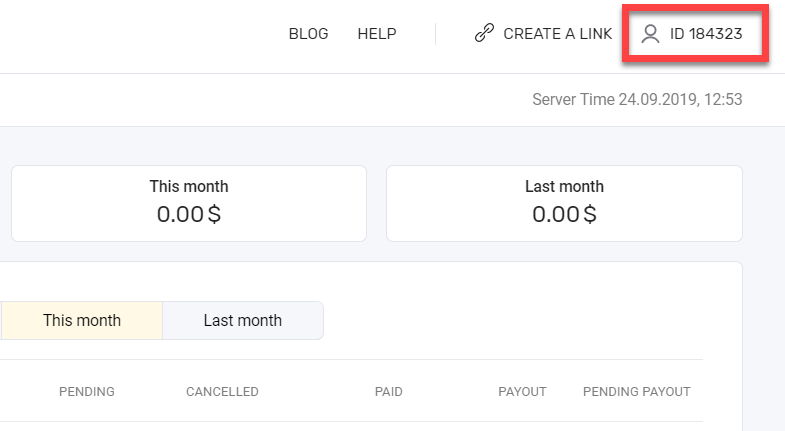Sort by PAID column header
This screenshot has width=785, height=431.
388,391
